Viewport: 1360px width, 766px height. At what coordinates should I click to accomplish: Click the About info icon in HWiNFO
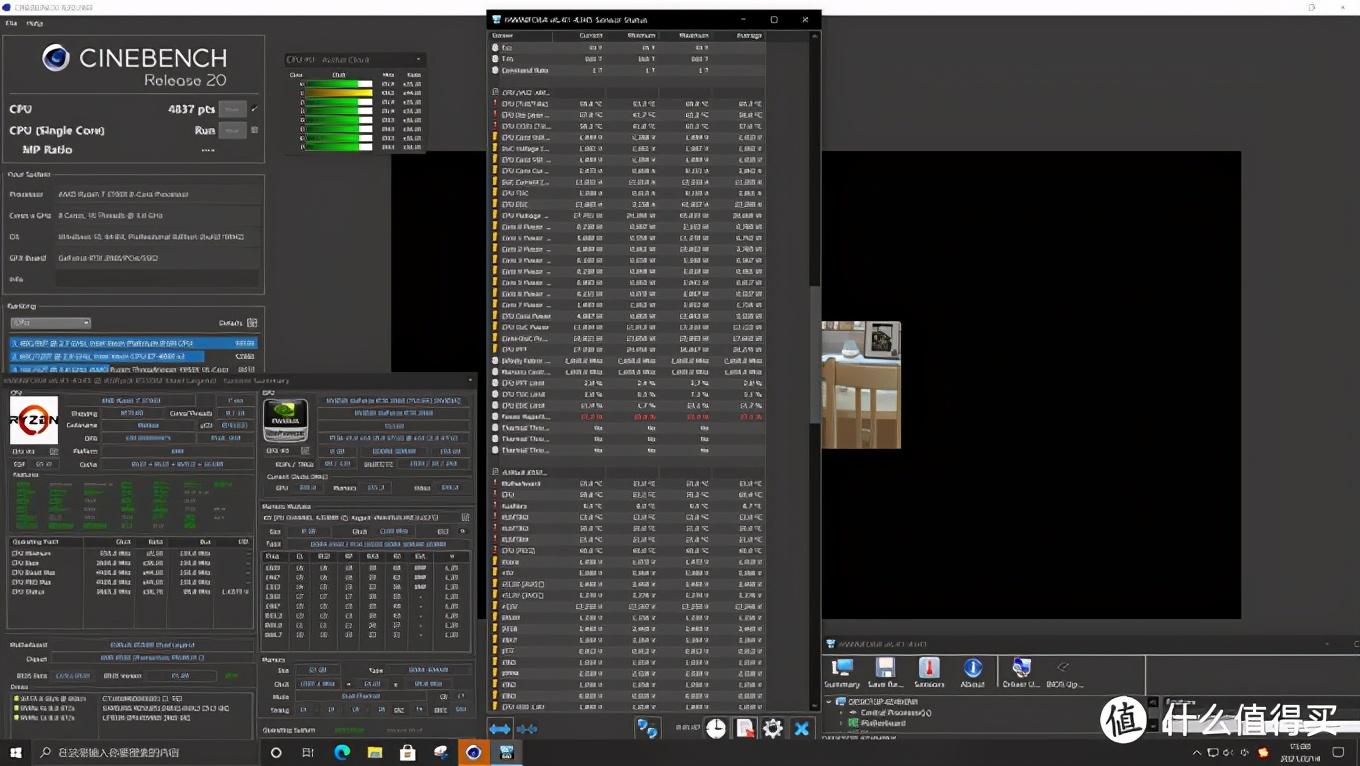[x=972, y=671]
